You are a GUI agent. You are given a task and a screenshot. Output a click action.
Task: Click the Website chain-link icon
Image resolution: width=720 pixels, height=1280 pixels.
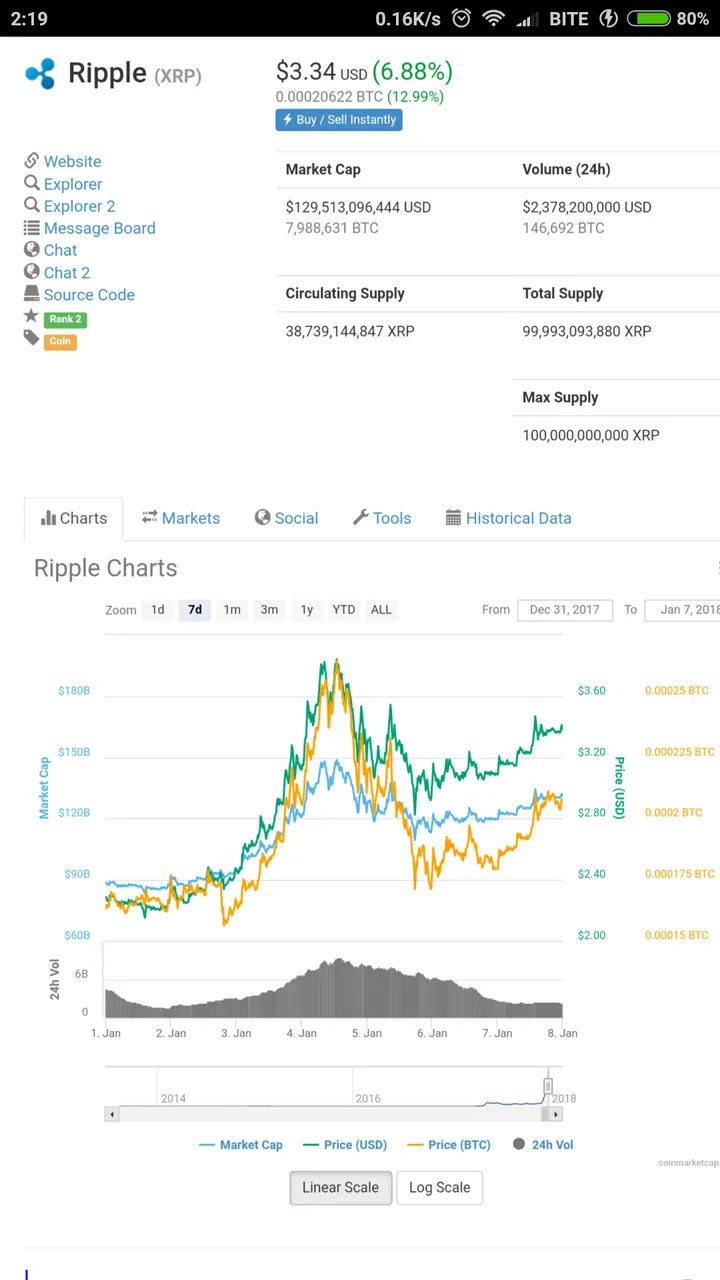coord(32,161)
